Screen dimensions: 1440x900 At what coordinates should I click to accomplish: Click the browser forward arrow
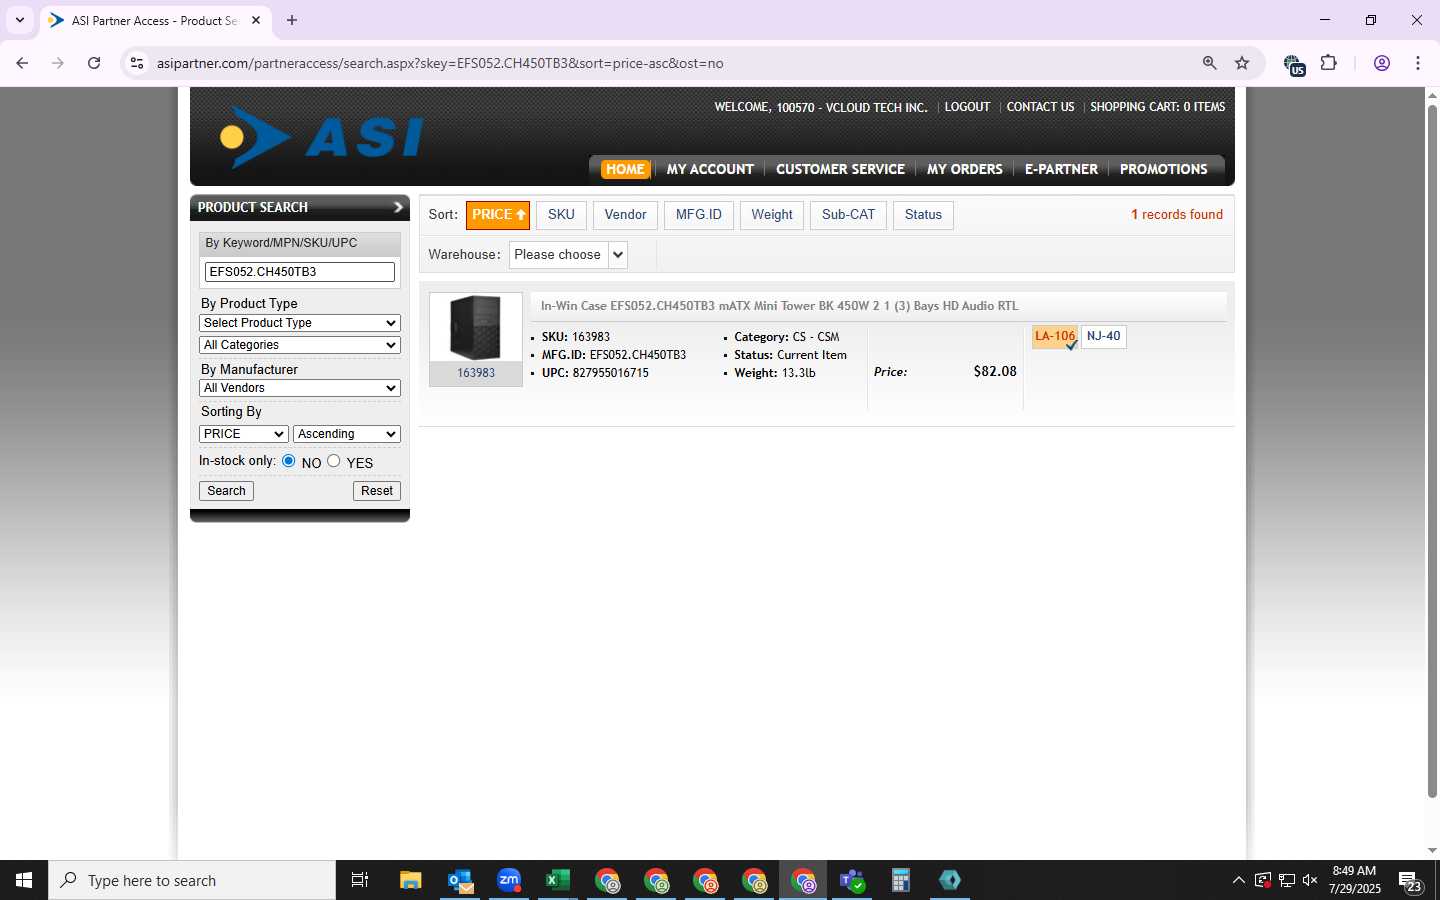coord(58,63)
